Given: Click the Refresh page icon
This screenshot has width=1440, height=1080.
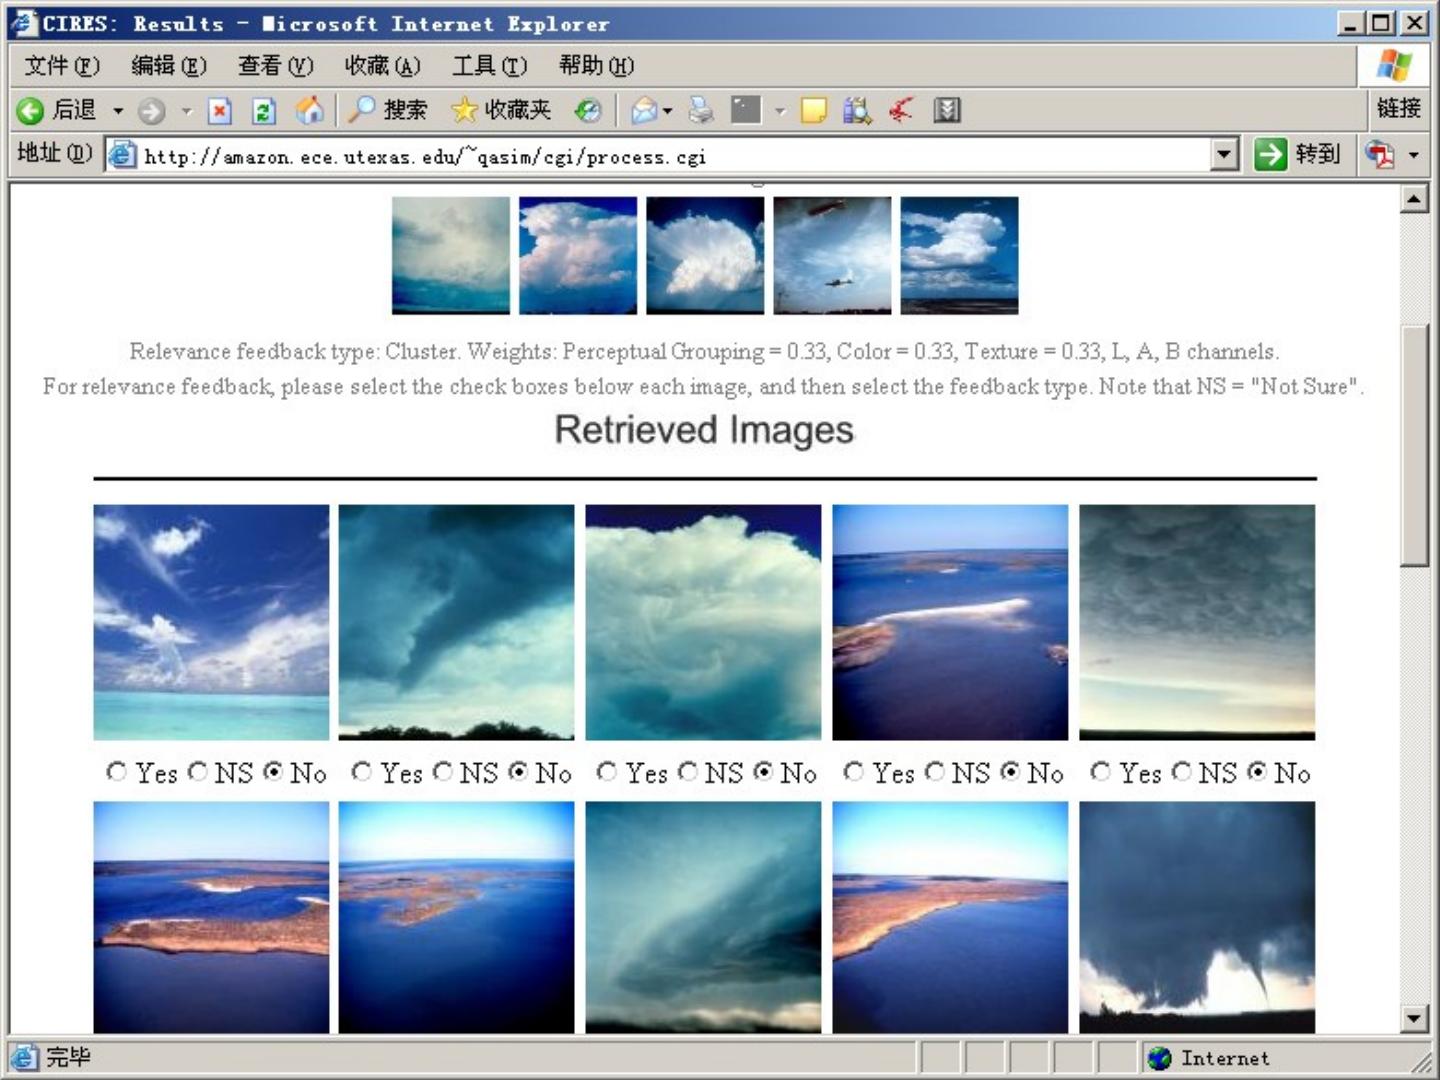Looking at the screenshot, I should (x=264, y=110).
